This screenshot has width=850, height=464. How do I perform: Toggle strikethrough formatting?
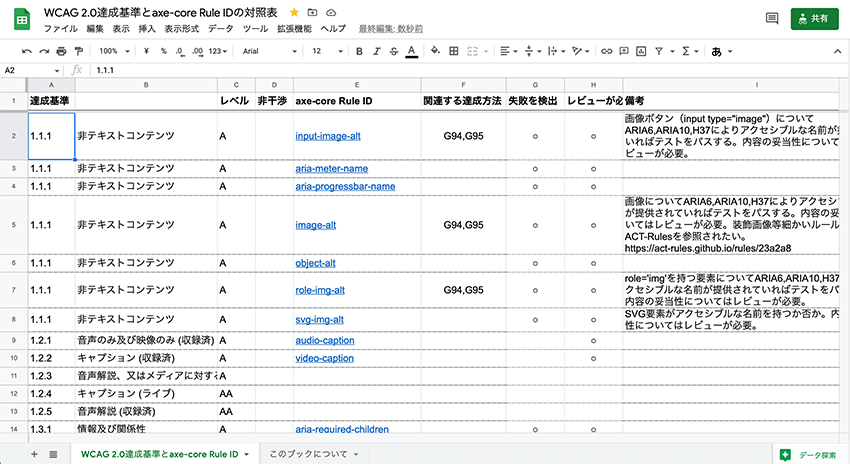pos(394,51)
